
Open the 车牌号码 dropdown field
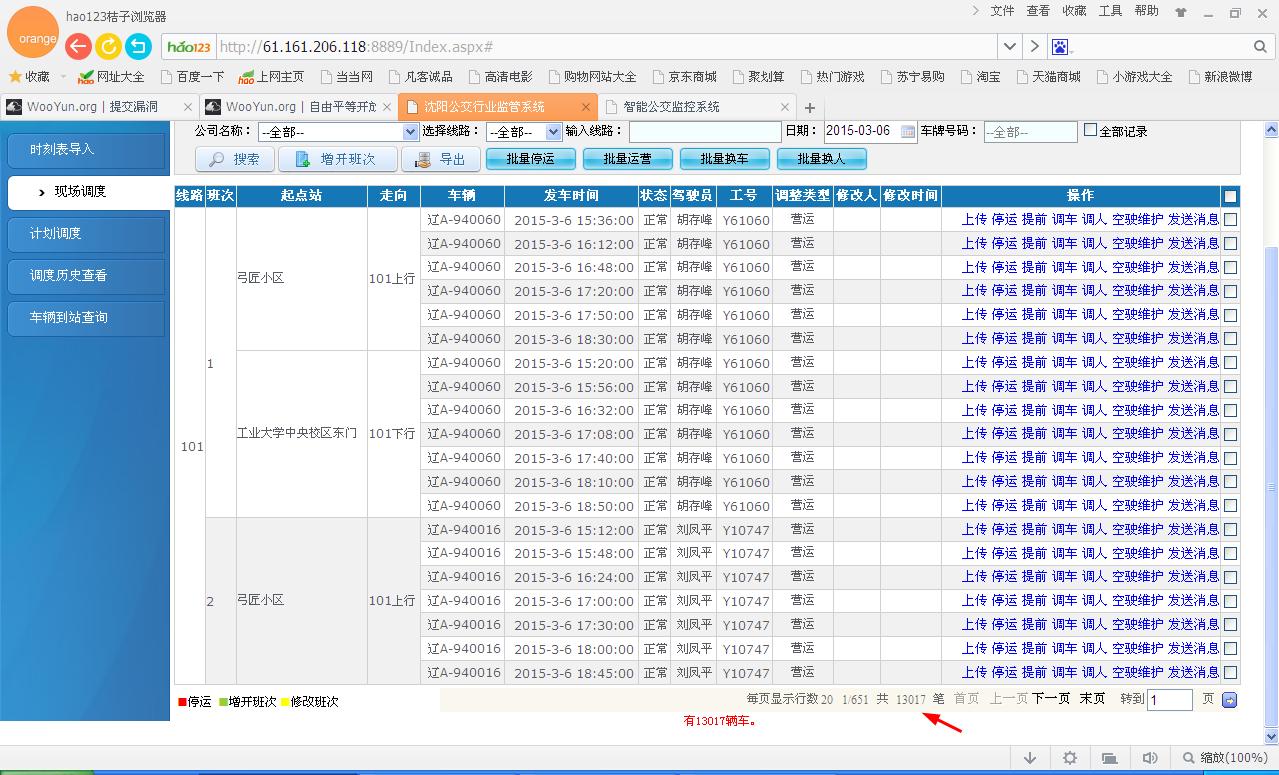click(x=1030, y=132)
